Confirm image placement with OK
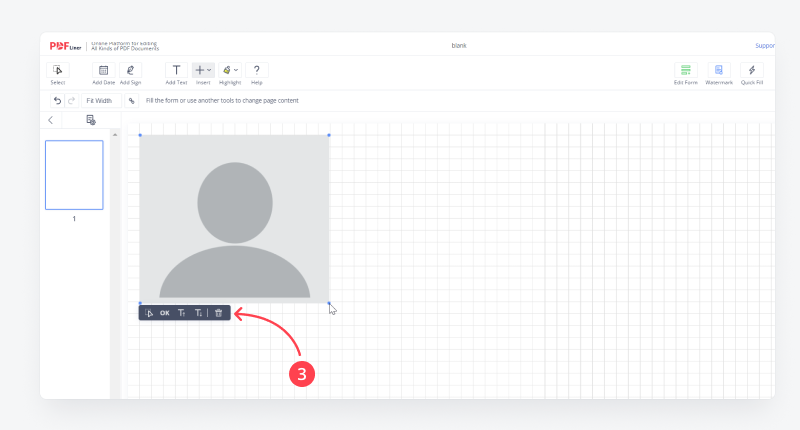Image resolution: width=800 pixels, height=430 pixels. point(165,313)
